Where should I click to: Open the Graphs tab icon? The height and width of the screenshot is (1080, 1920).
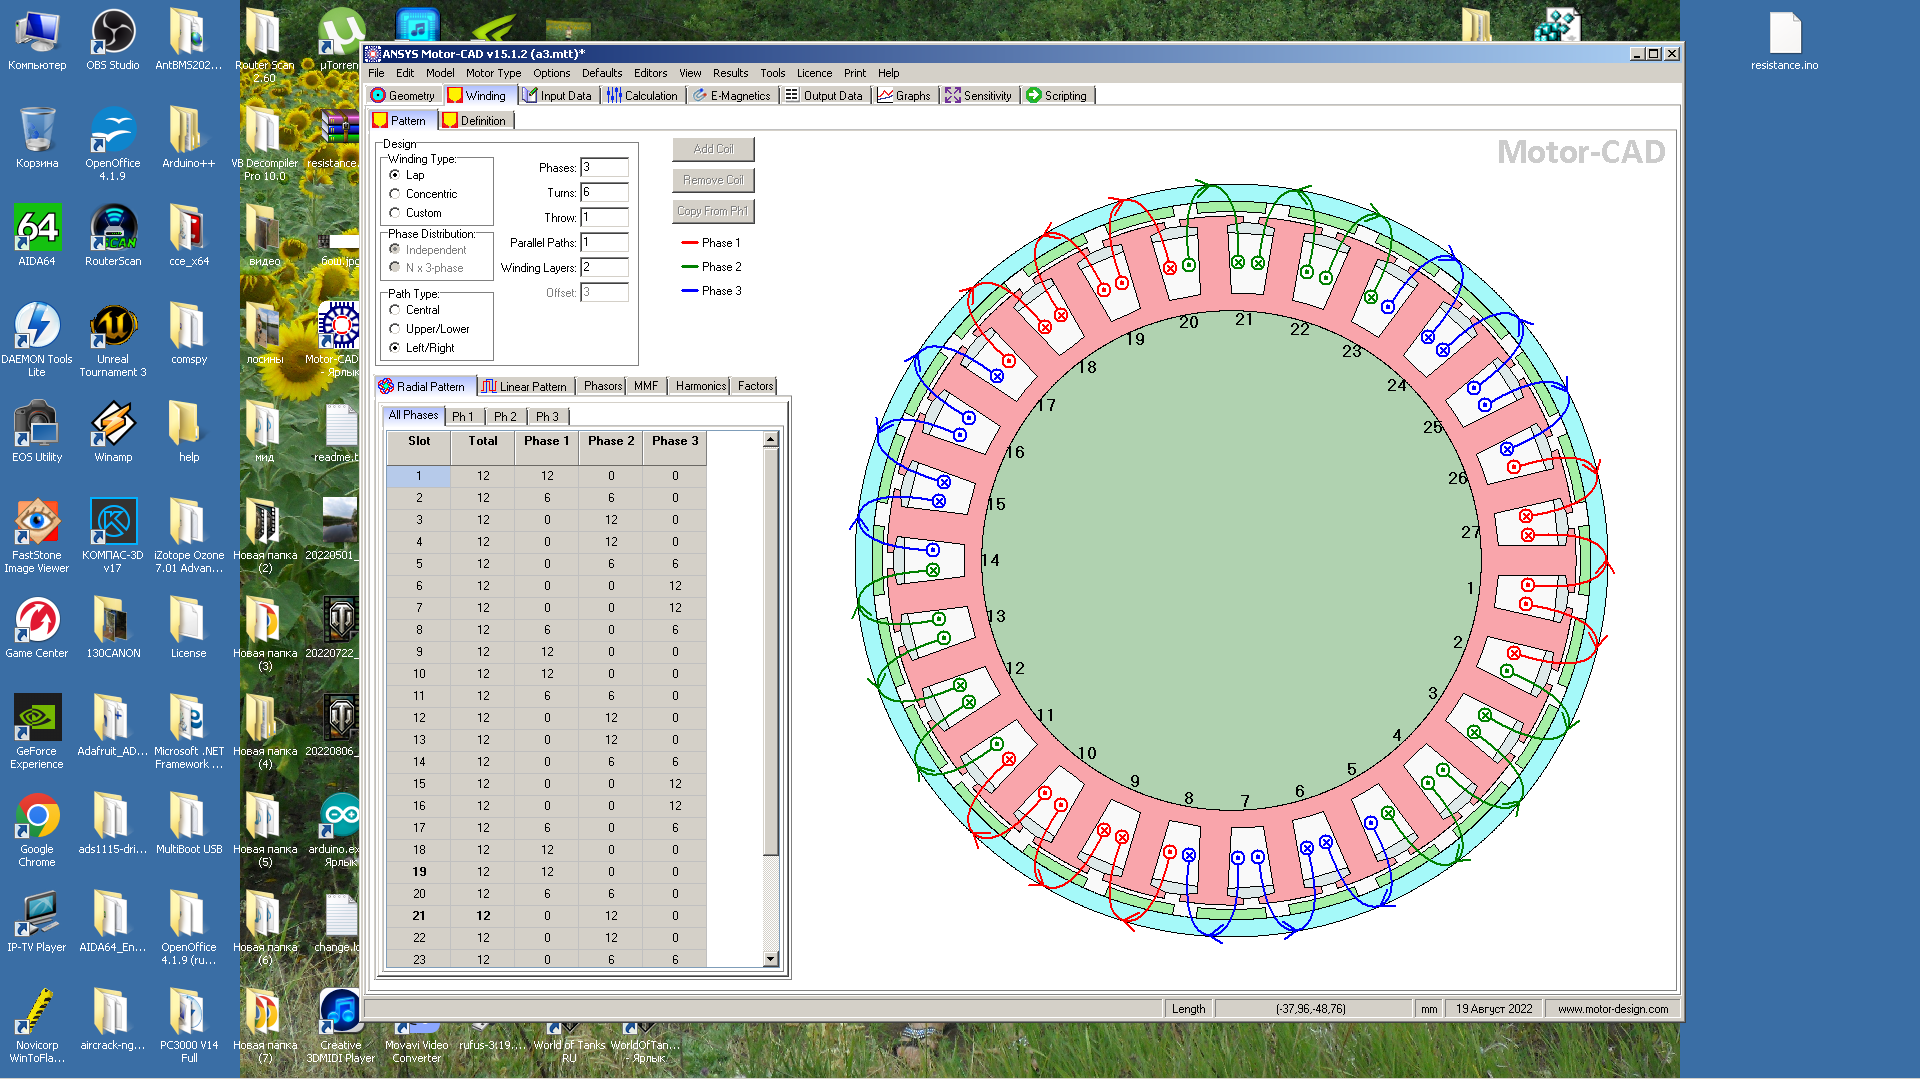pyautogui.click(x=885, y=96)
